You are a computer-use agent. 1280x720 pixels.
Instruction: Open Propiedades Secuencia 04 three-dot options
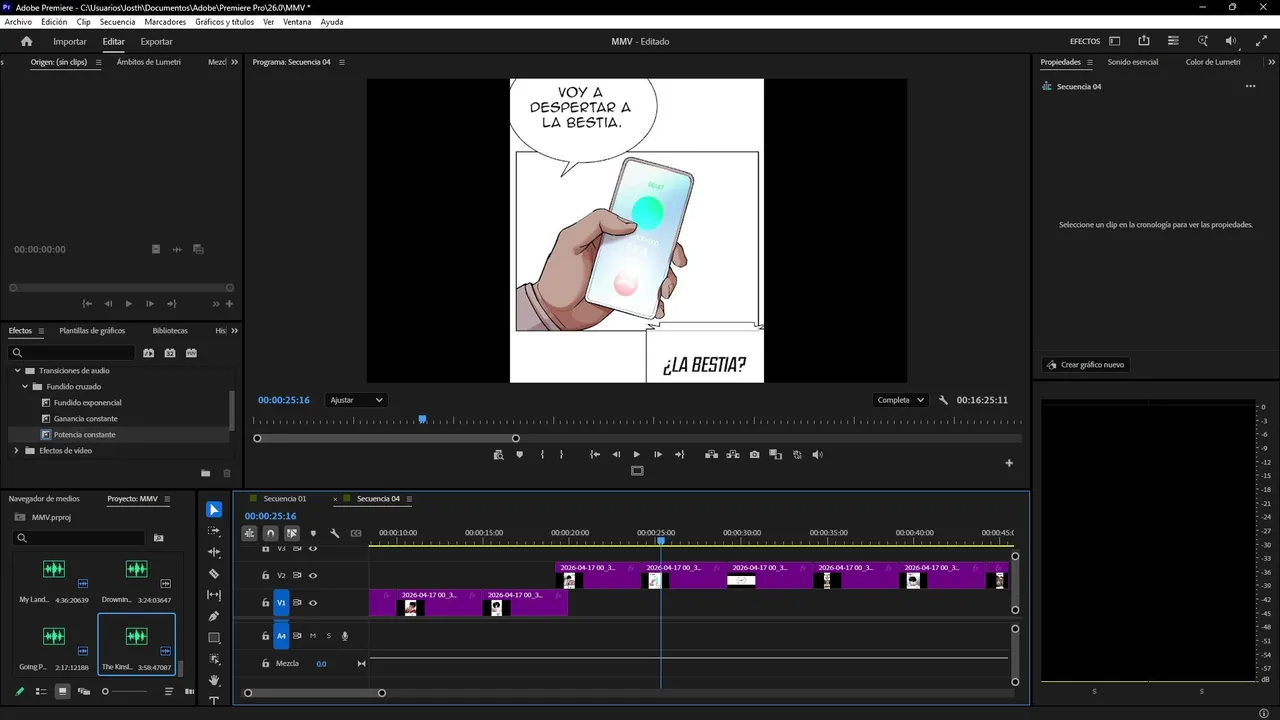pyautogui.click(x=1250, y=87)
